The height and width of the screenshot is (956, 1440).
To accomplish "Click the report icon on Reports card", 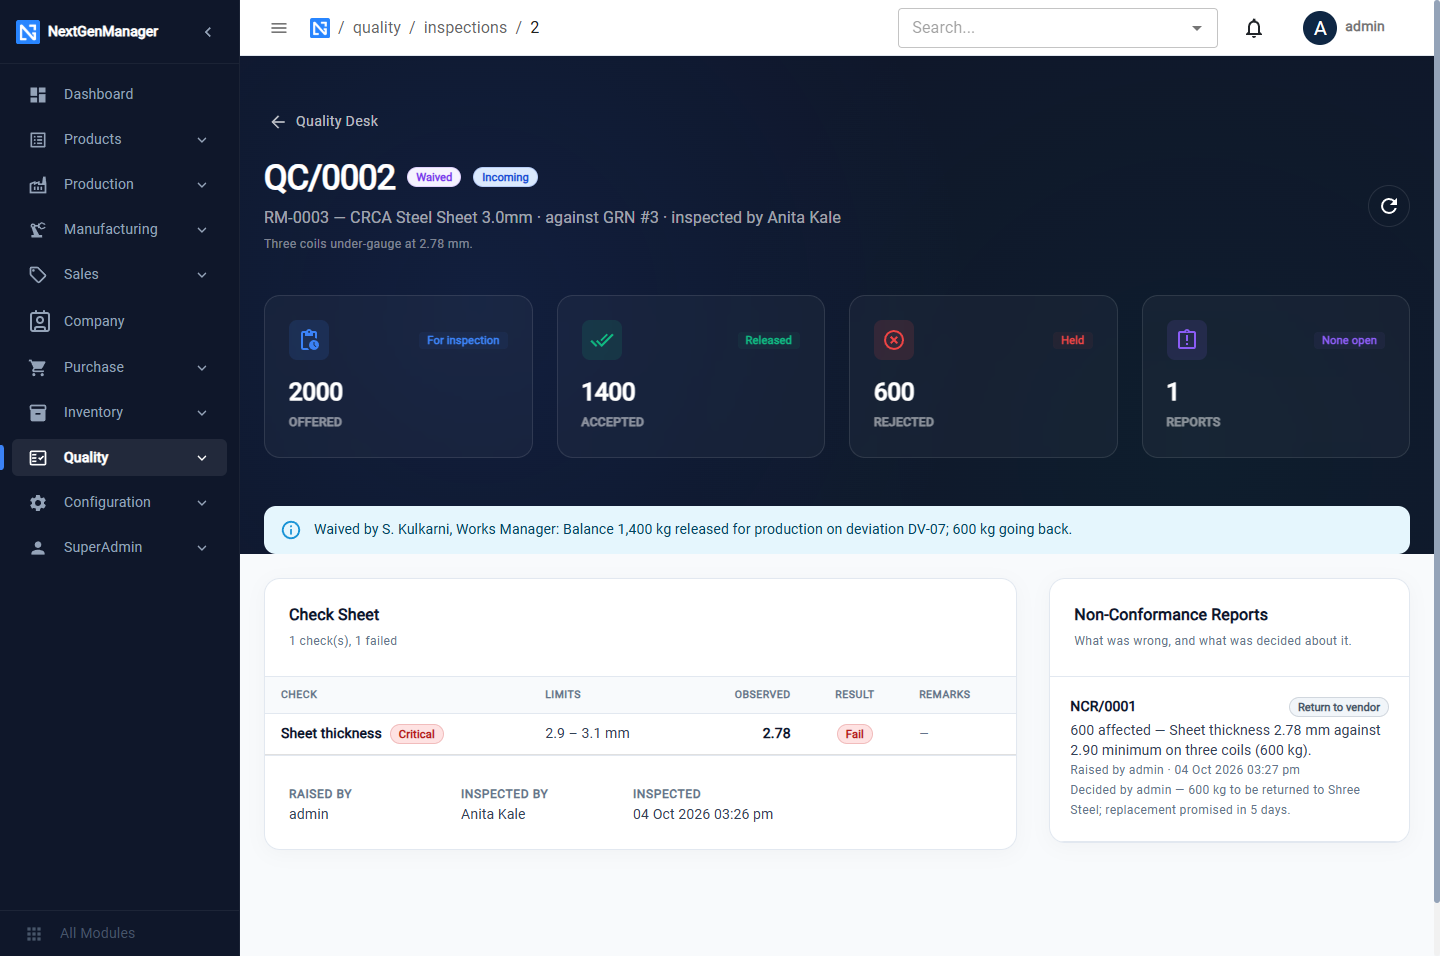I will tap(1187, 340).
